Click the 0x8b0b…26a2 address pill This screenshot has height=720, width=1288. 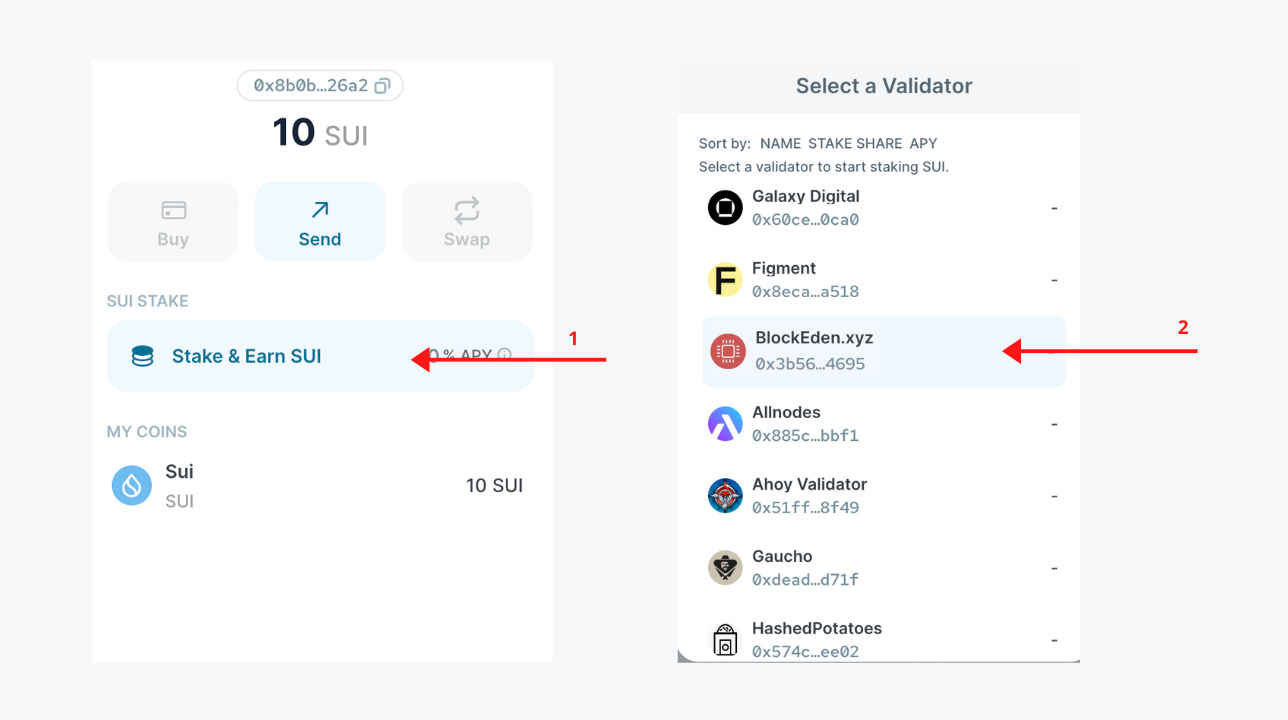(320, 86)
